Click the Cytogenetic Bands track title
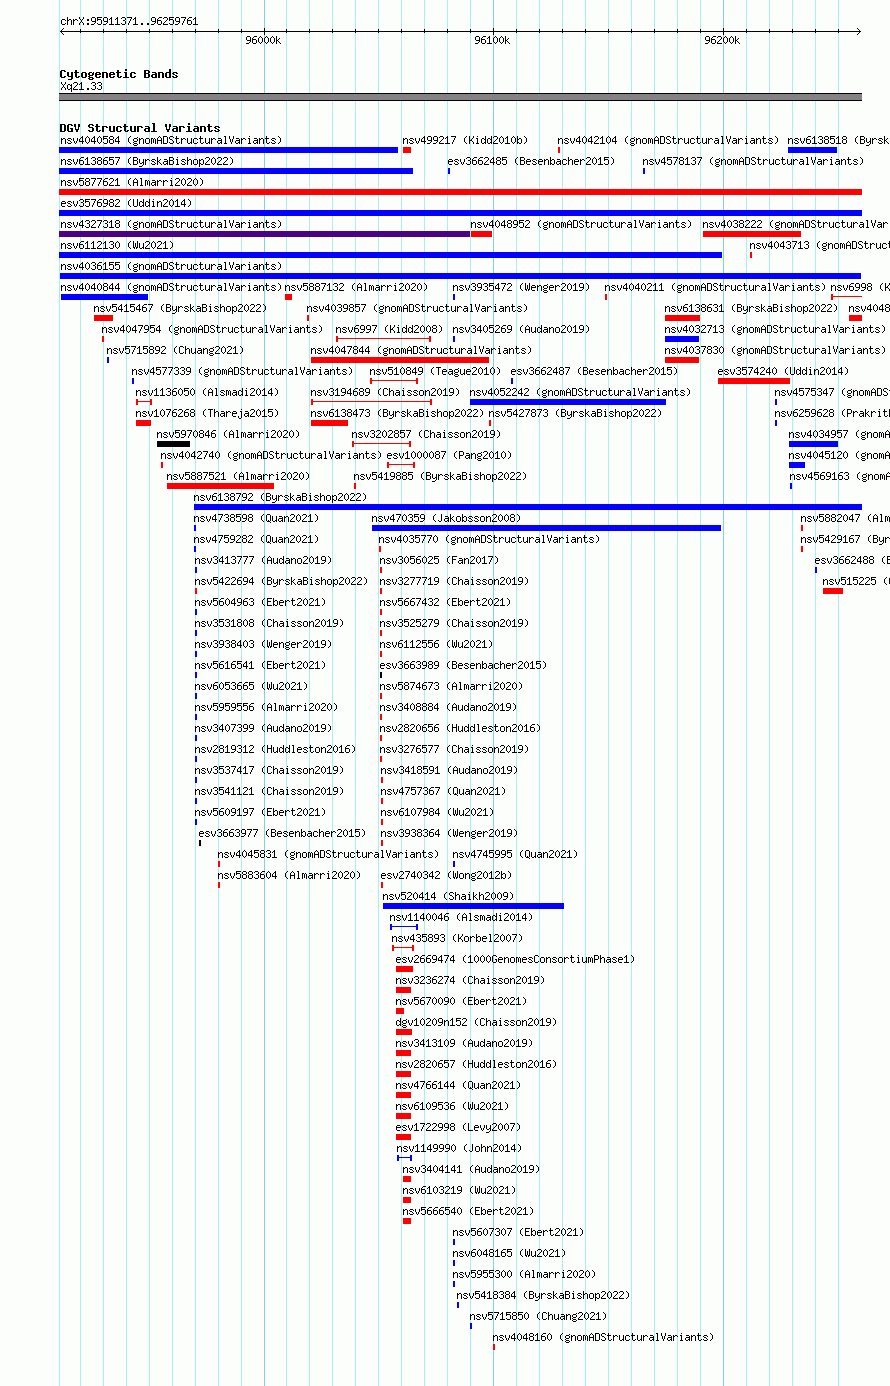This screenshot has width=890, height=1386. tap(119, 74)
